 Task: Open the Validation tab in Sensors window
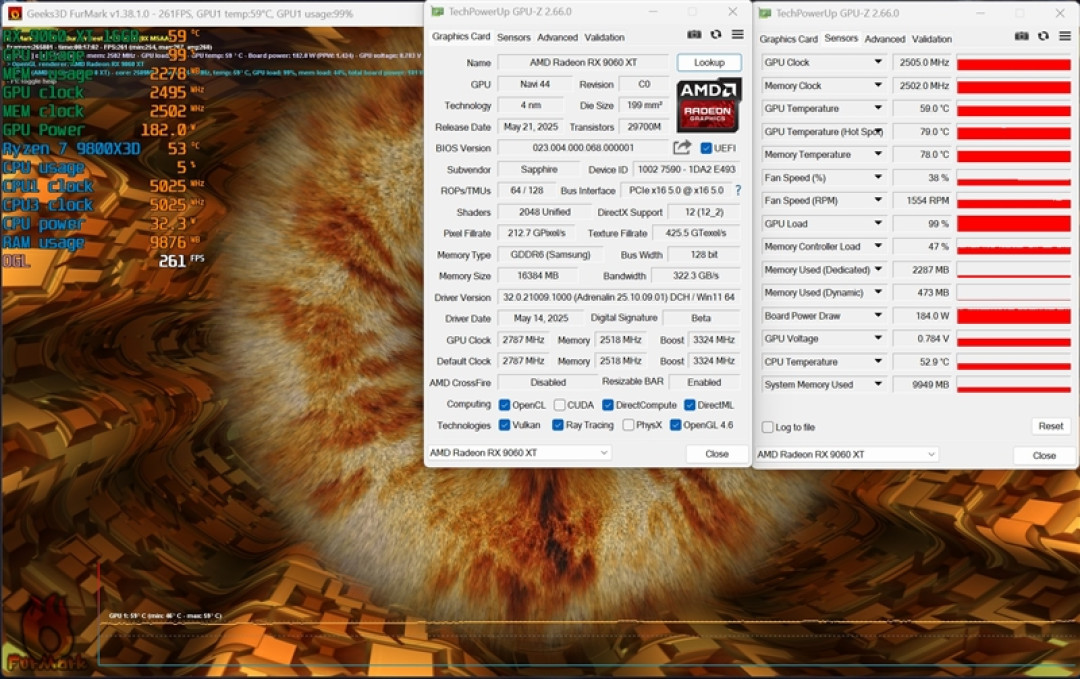931,39
